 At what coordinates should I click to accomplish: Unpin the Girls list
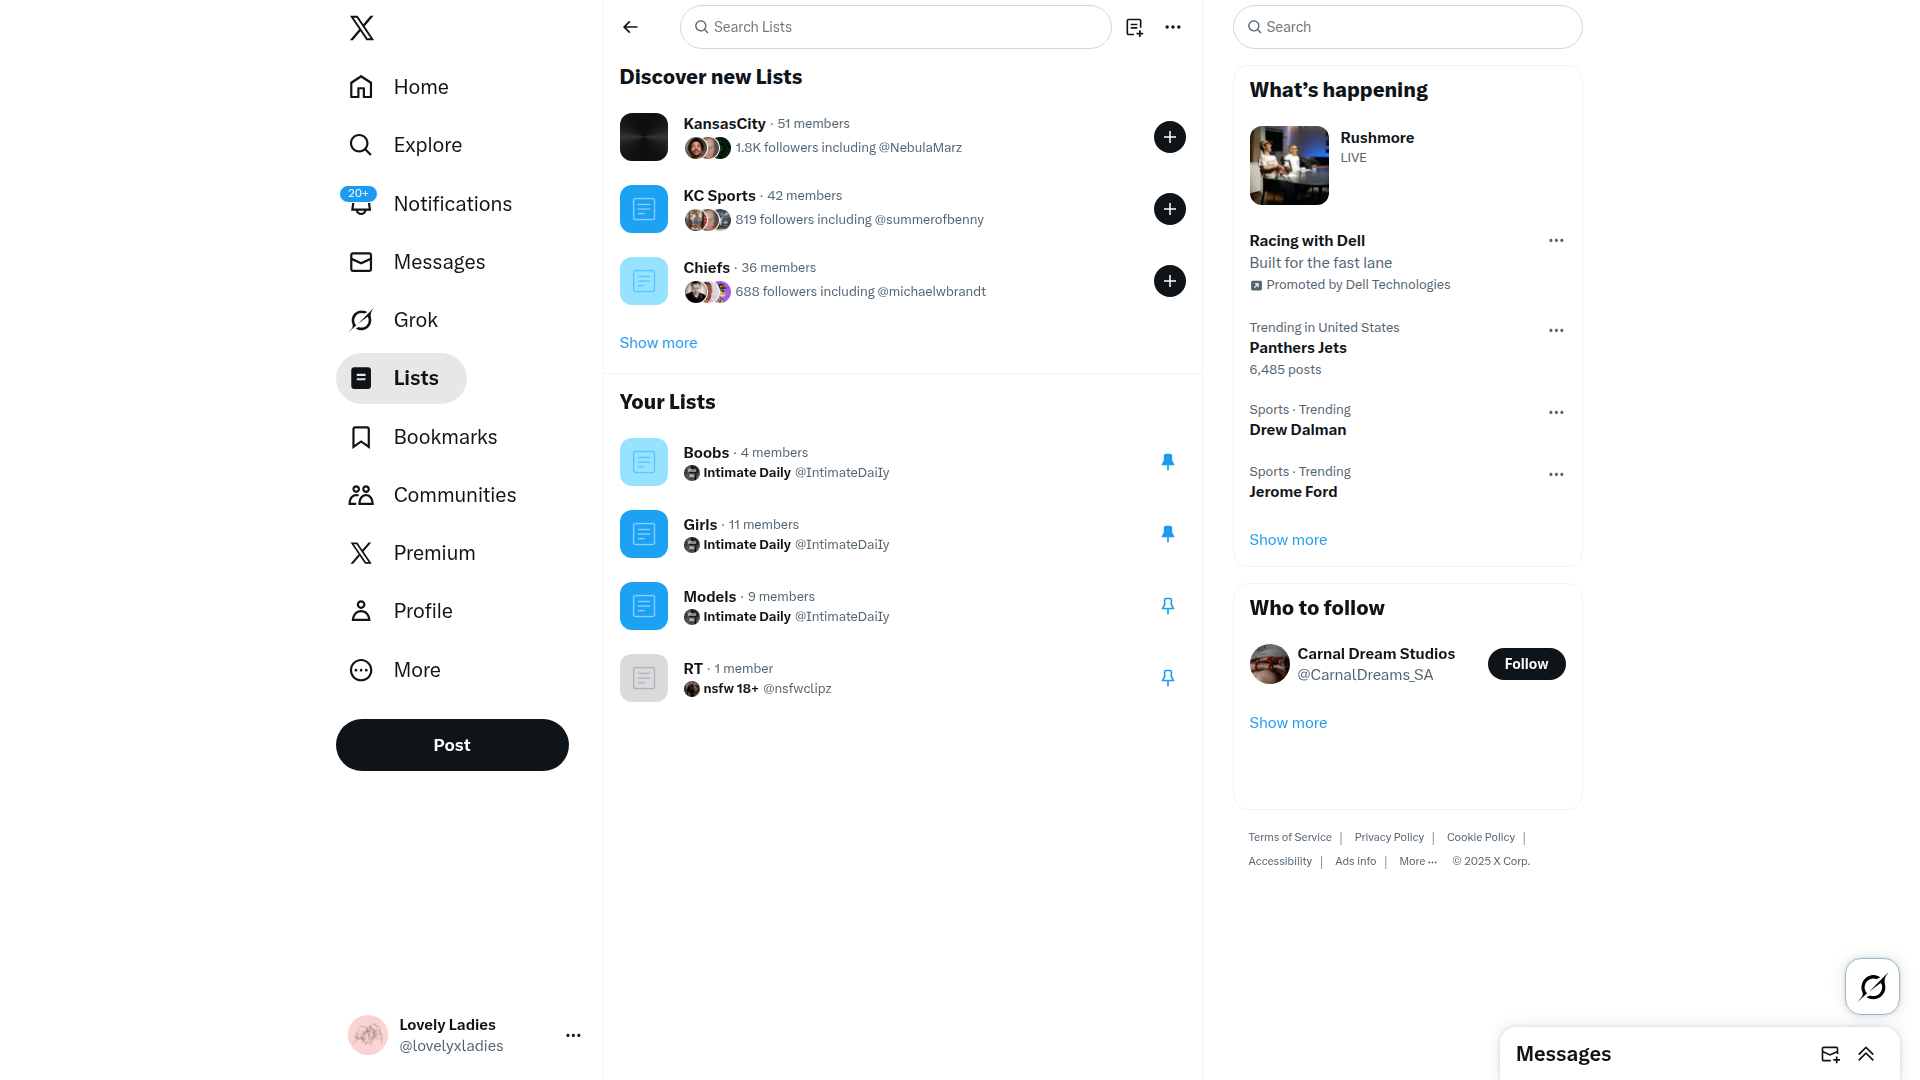pos(1167,534)
